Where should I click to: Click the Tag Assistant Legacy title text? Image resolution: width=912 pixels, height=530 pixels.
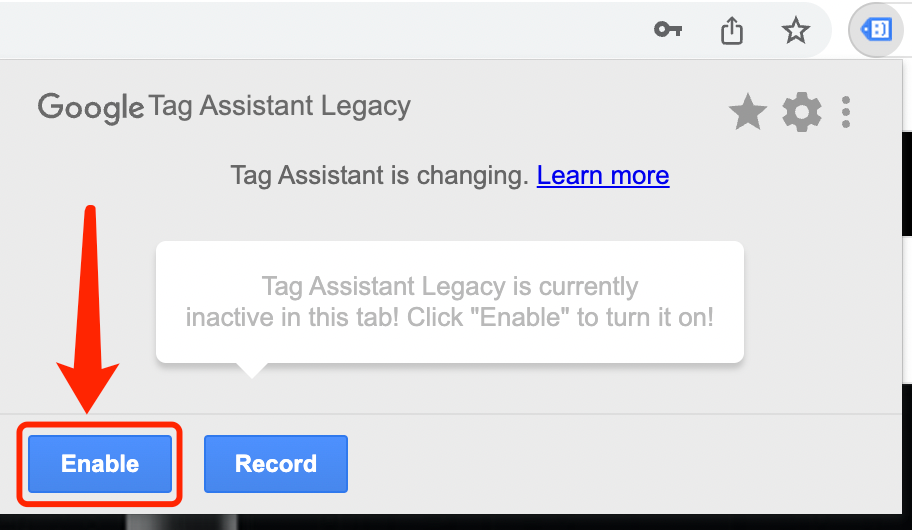(x=279, y=106)
